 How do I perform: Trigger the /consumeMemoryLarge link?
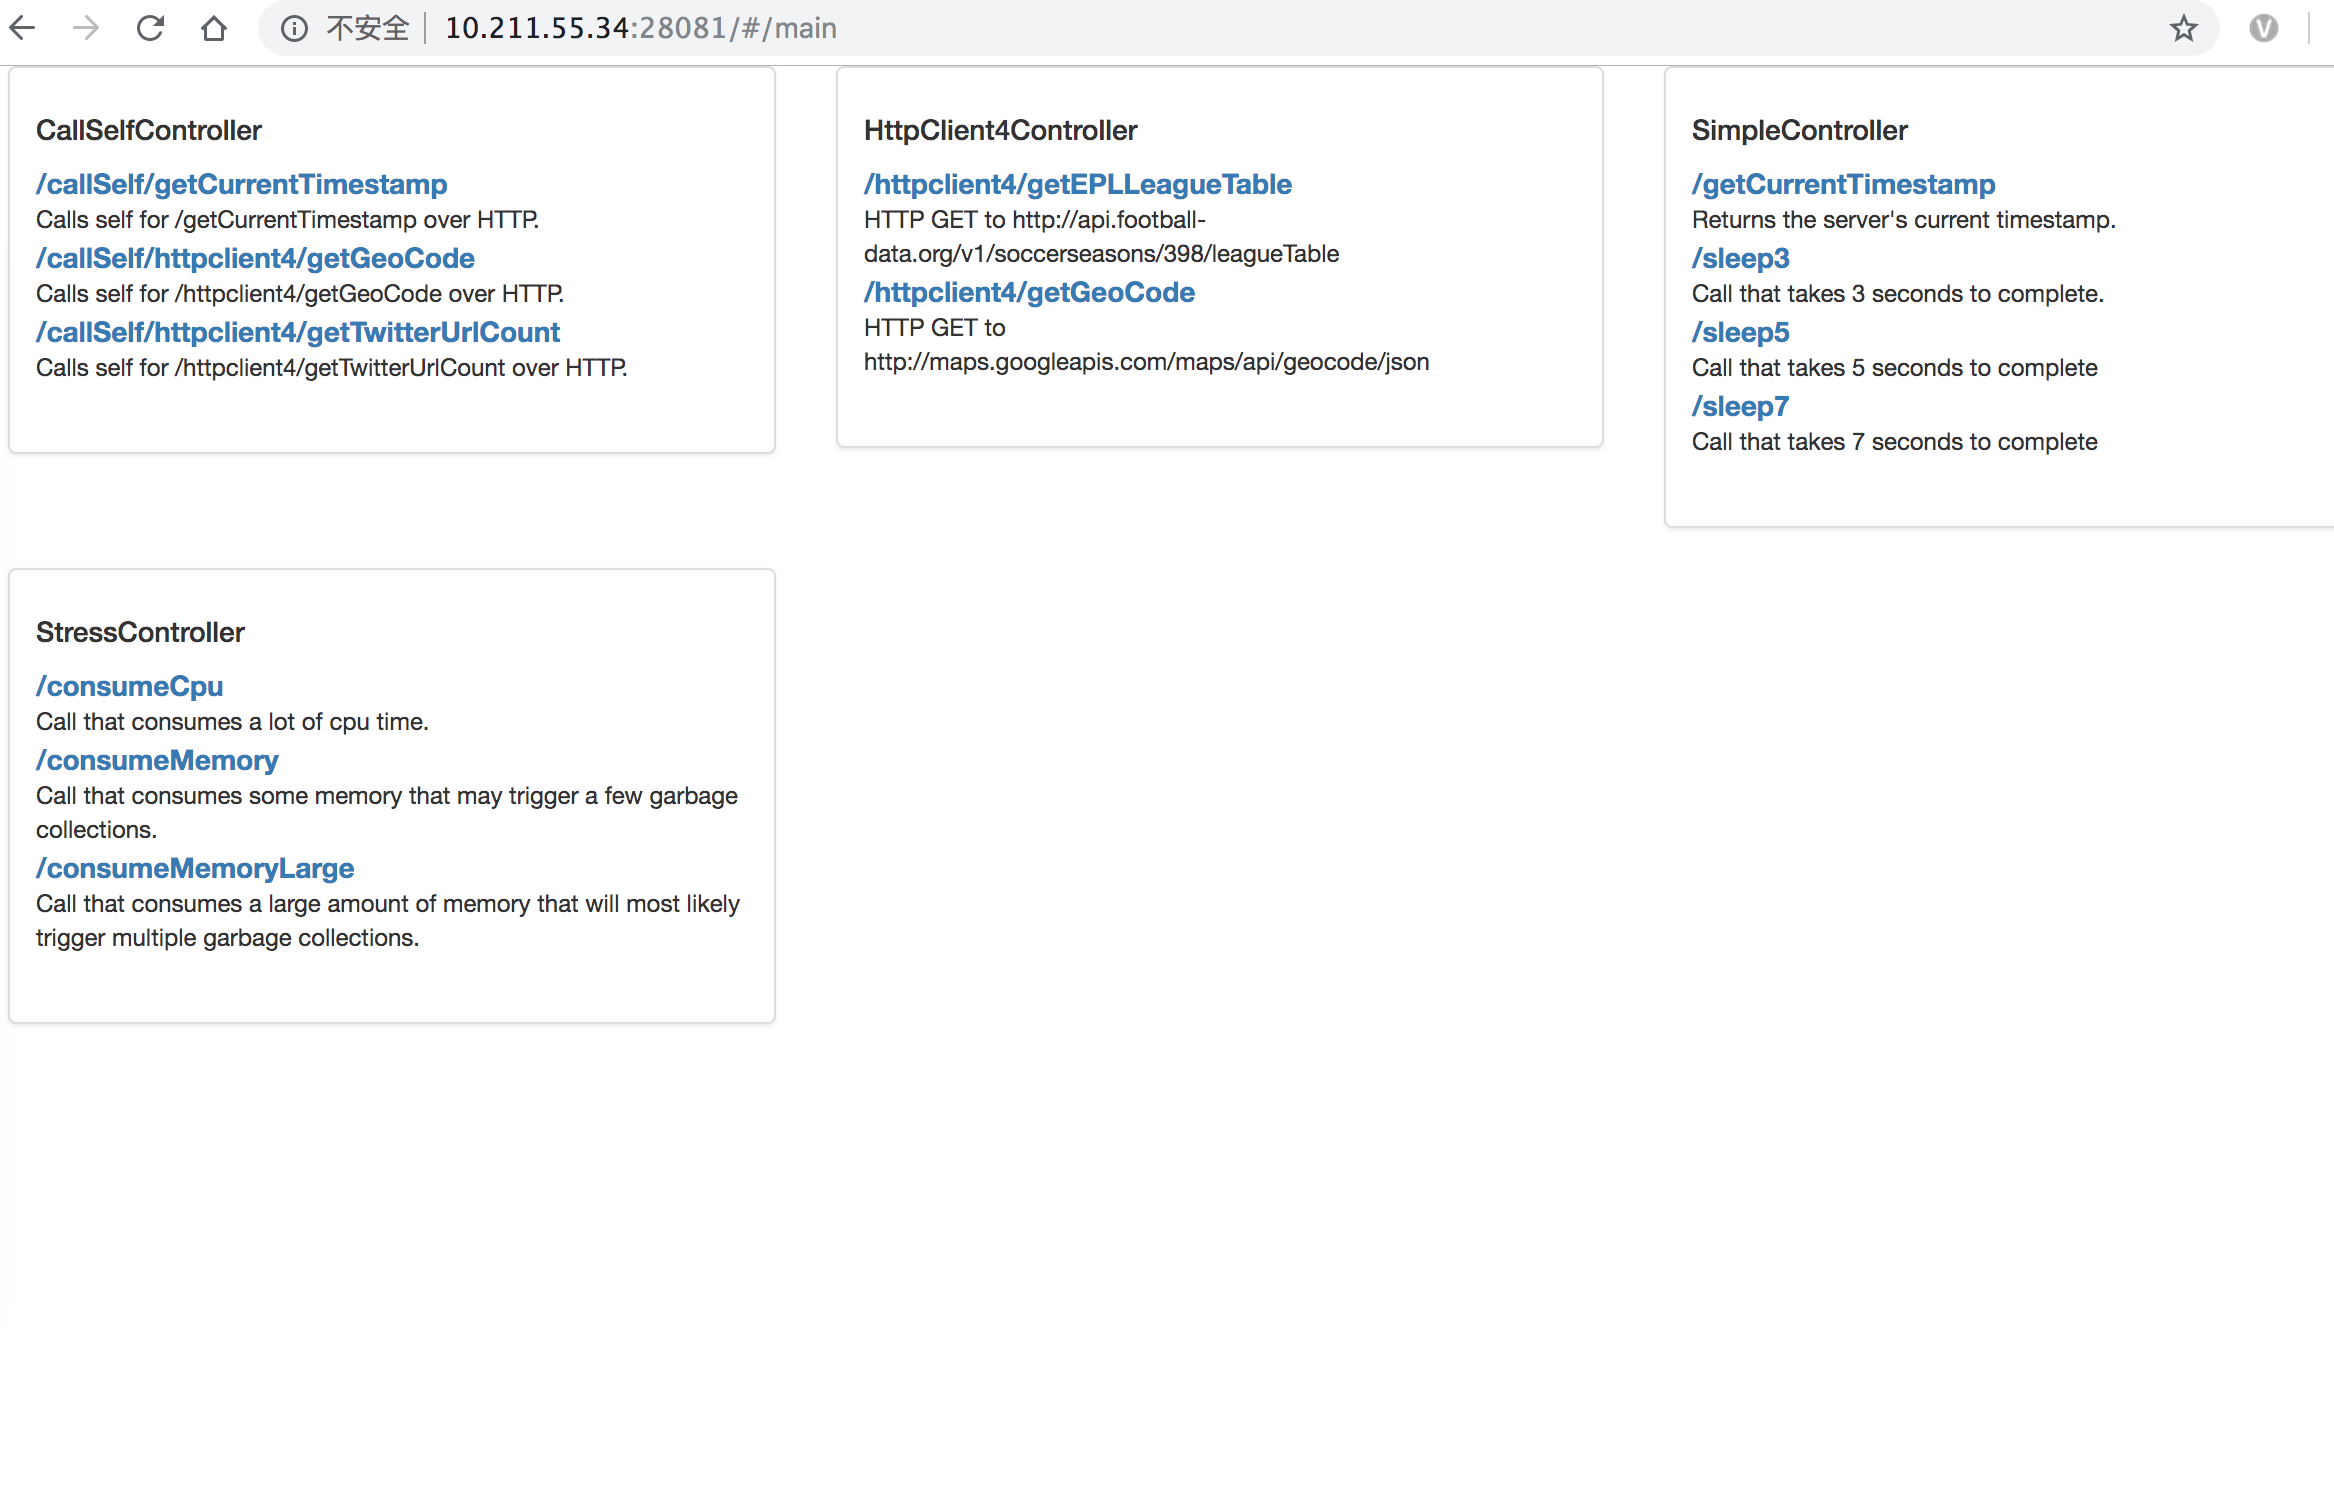click(x=195, y=868)
